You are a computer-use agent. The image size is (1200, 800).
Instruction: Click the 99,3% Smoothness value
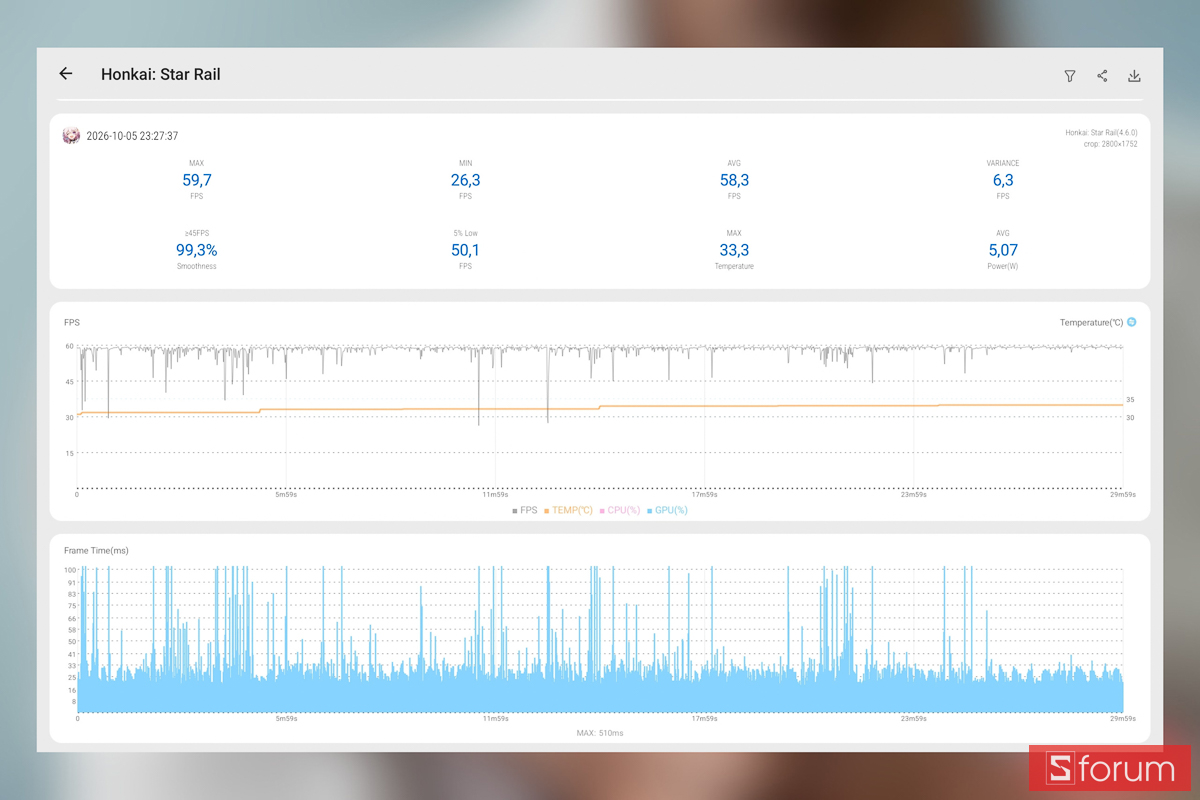197,250
